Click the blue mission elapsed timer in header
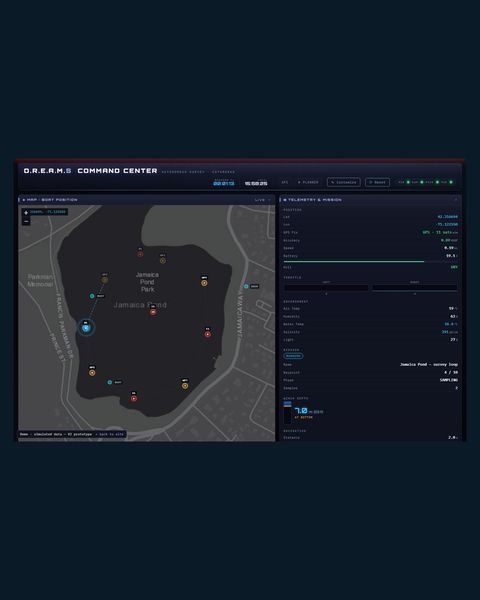 coord(224,183)
